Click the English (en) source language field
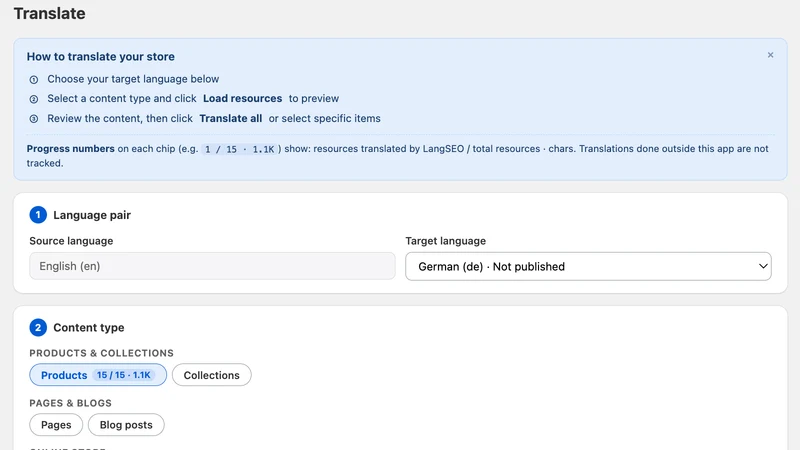 coord(212,266)
